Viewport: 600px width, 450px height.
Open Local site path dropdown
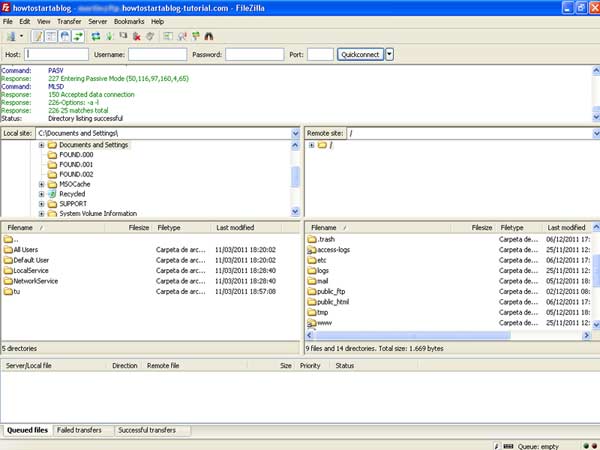pyautogui.click(x=295, y=133)
